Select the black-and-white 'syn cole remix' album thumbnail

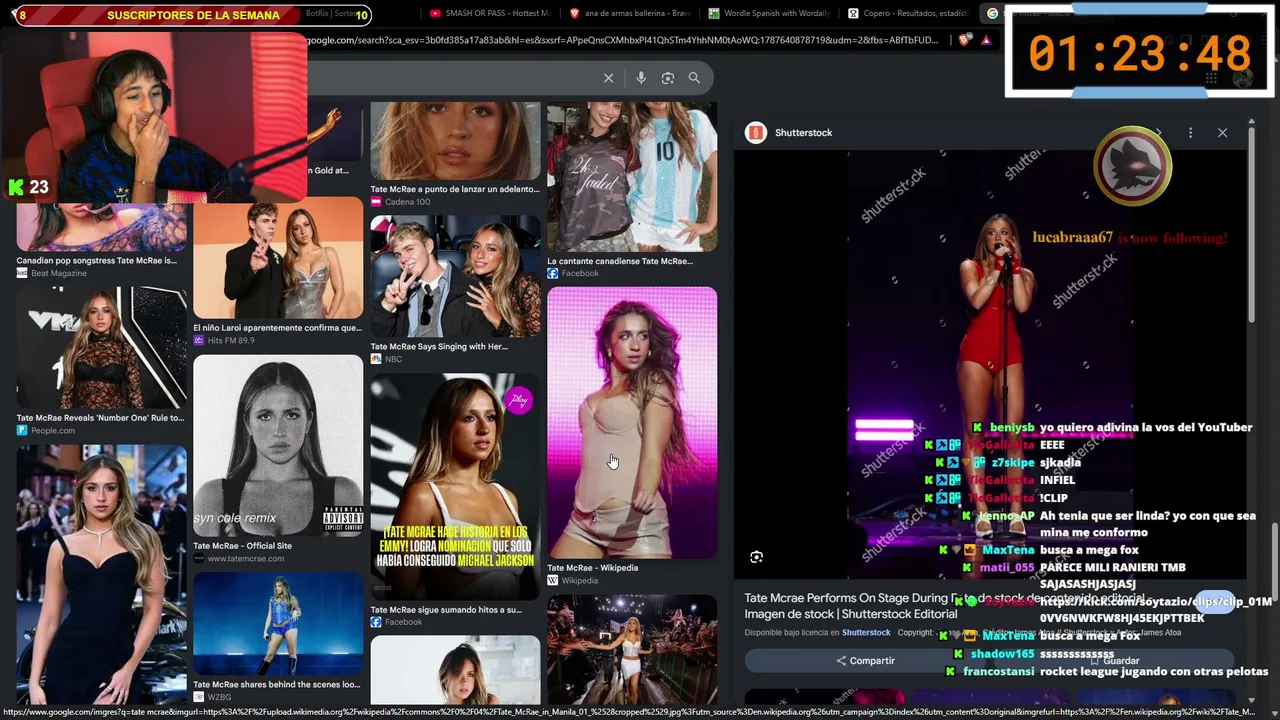point(278,446)
